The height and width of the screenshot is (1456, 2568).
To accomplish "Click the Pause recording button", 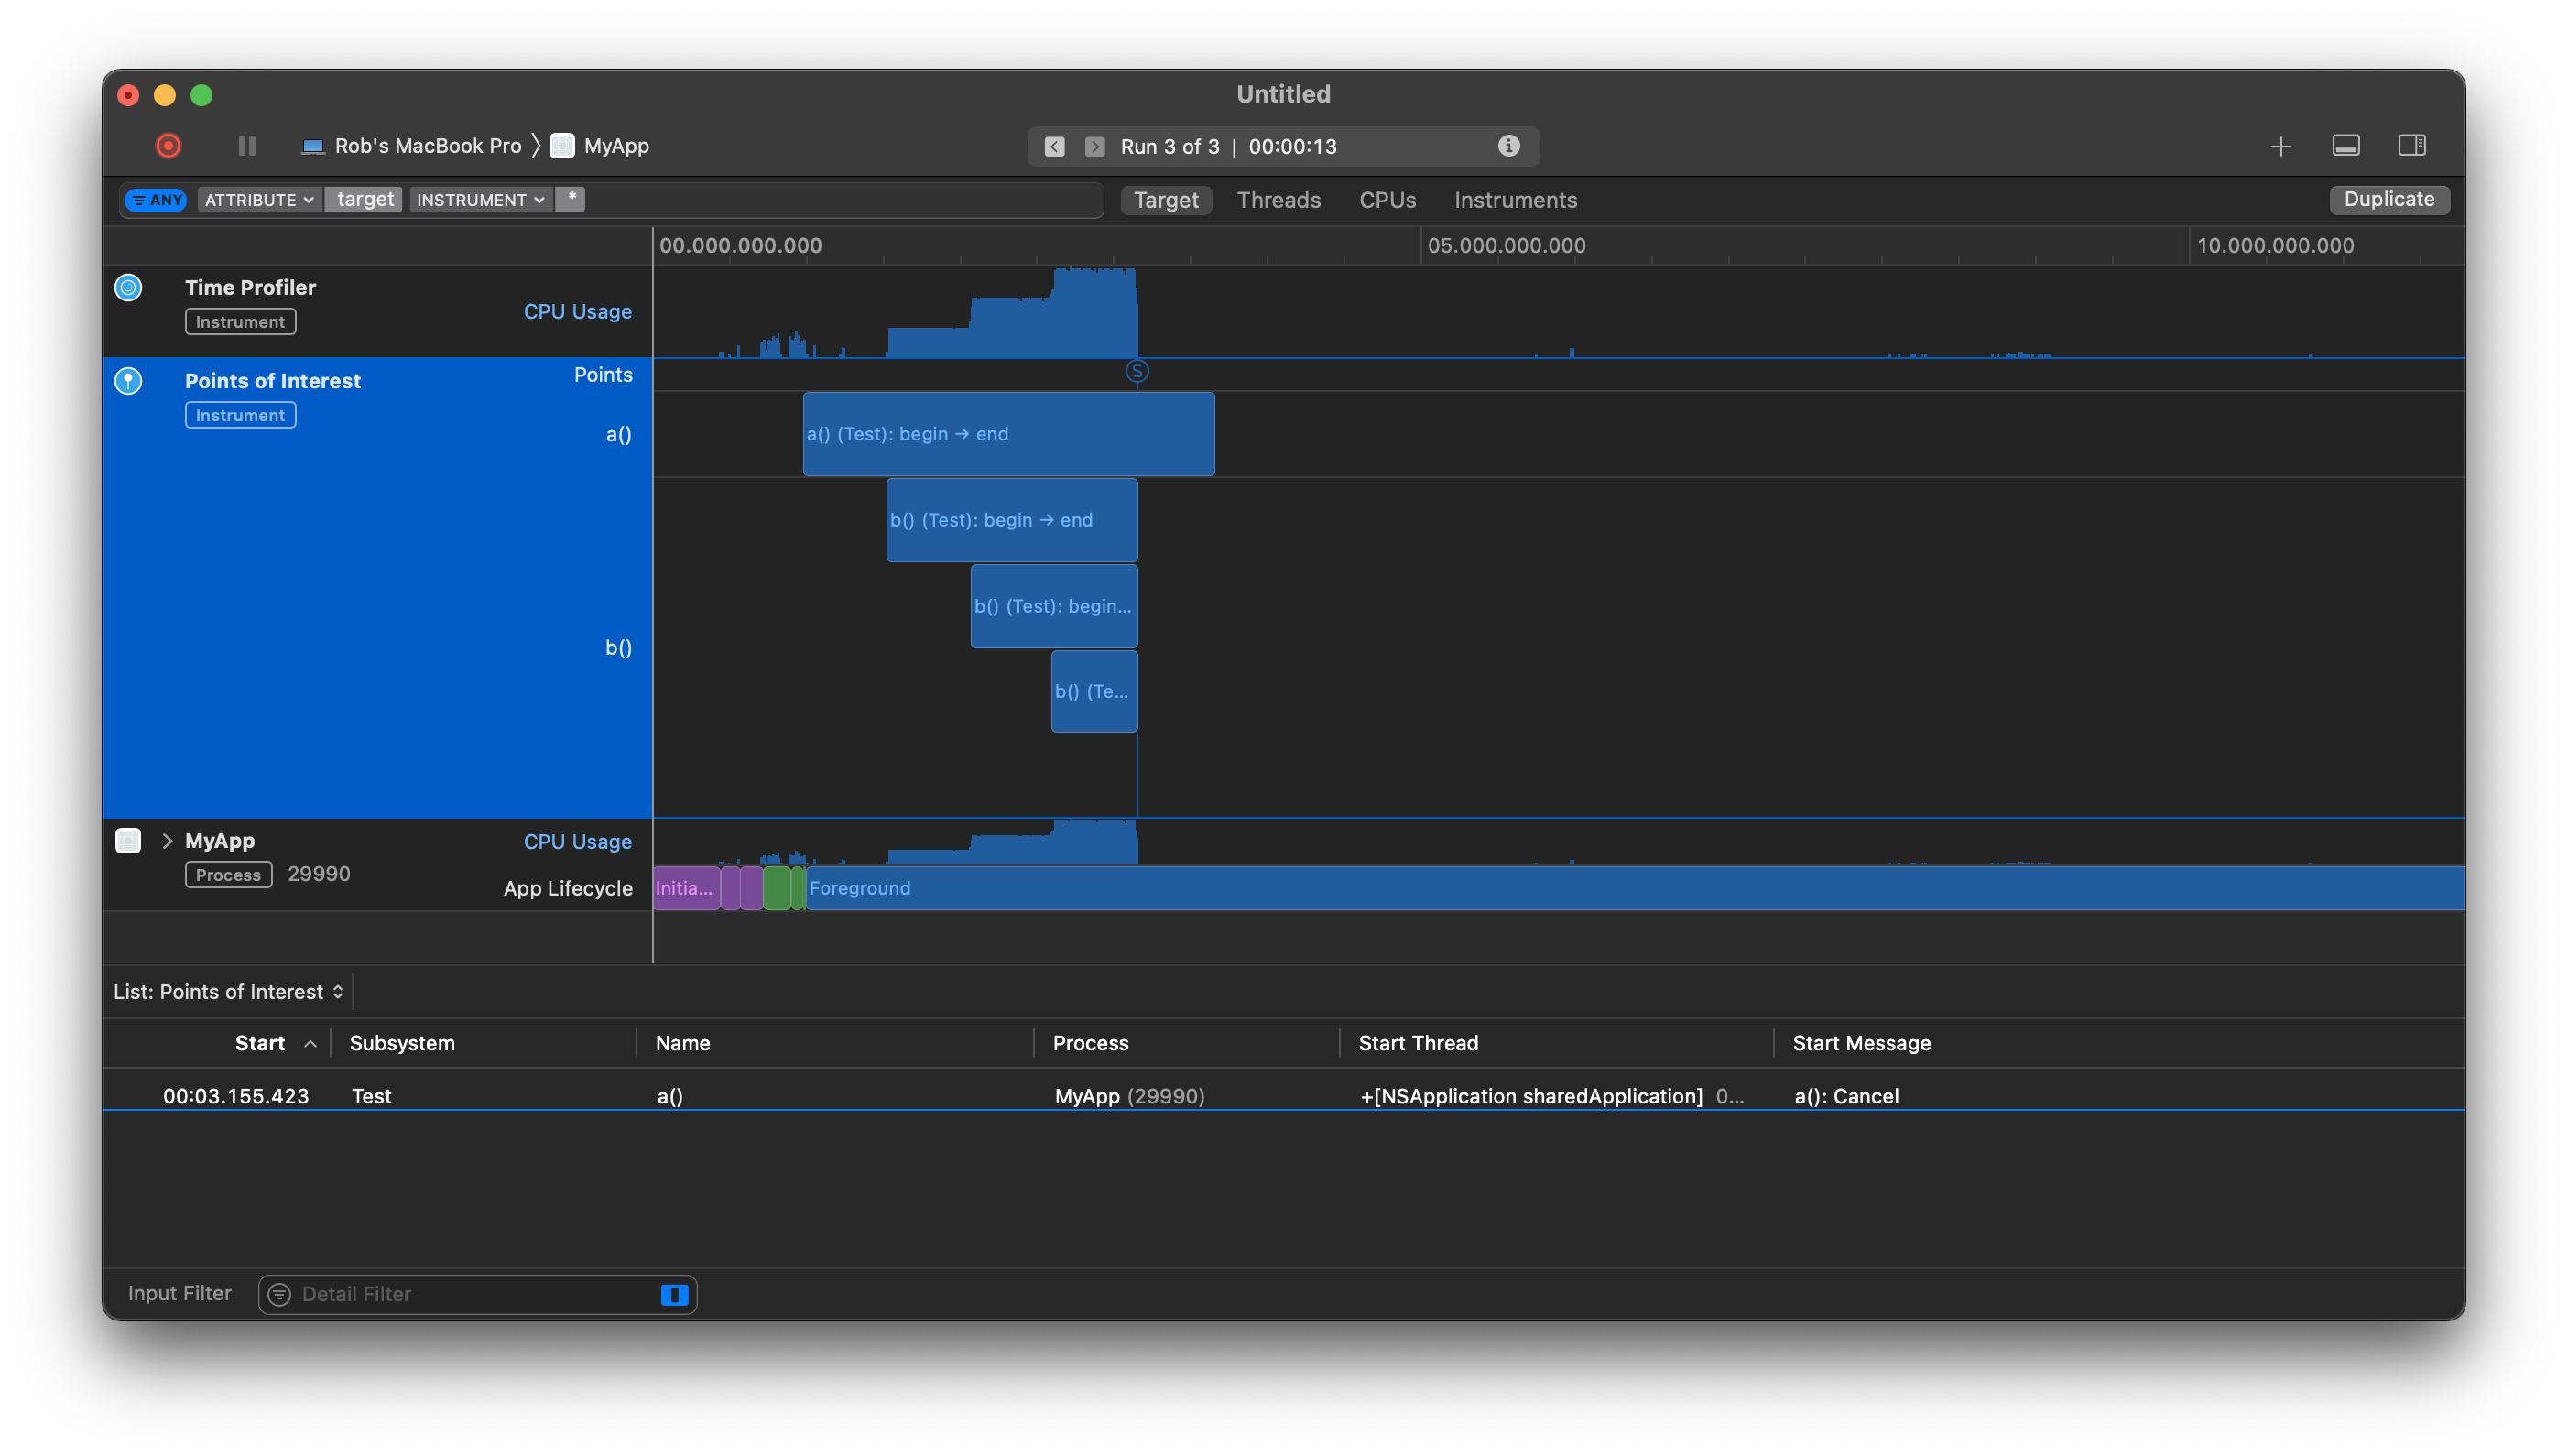I will pyautogui.click(x=247, y=146).
